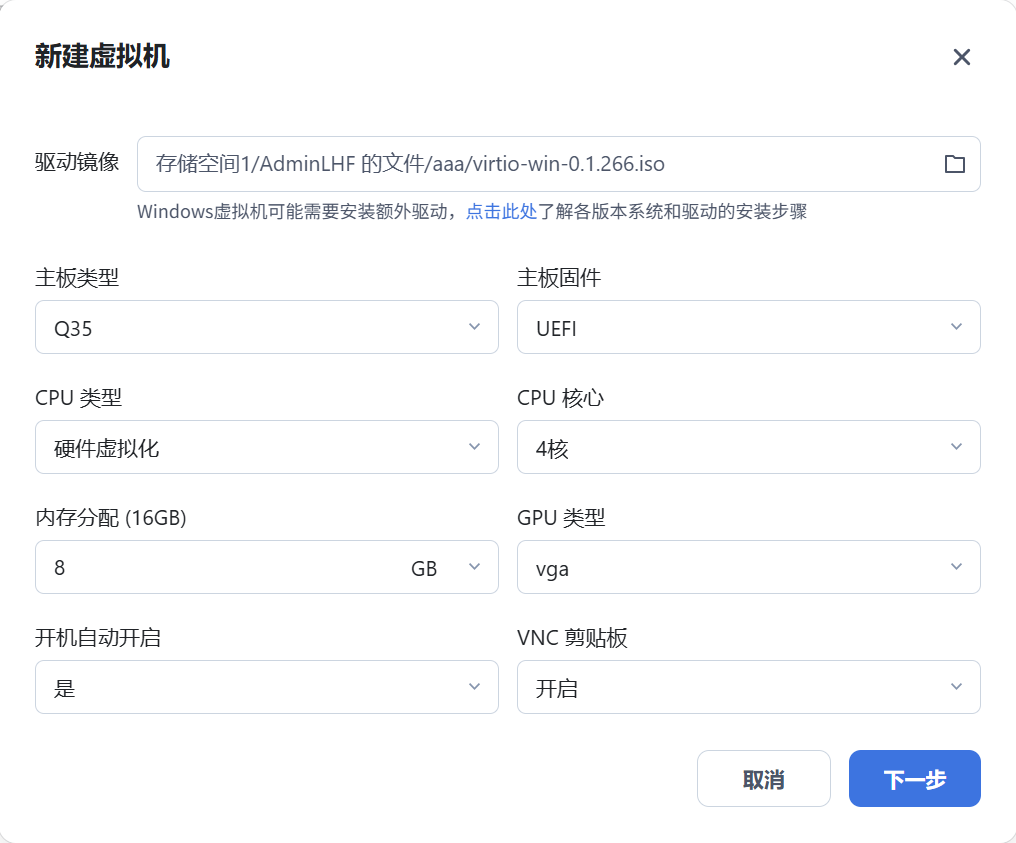The image size is (1016, 843).
Task: Close the 新建虚拟机 dialog
Action: point(962,57)
